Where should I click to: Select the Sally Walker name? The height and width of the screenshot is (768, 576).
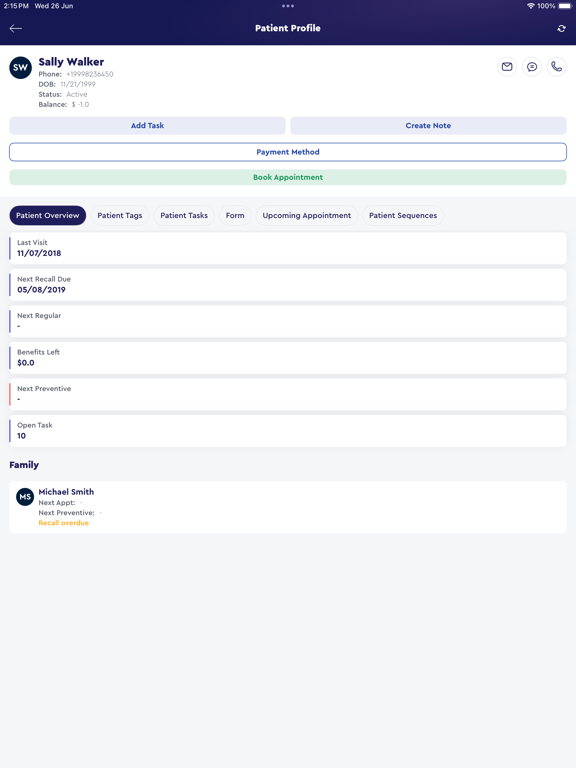[x=71, y=62]
